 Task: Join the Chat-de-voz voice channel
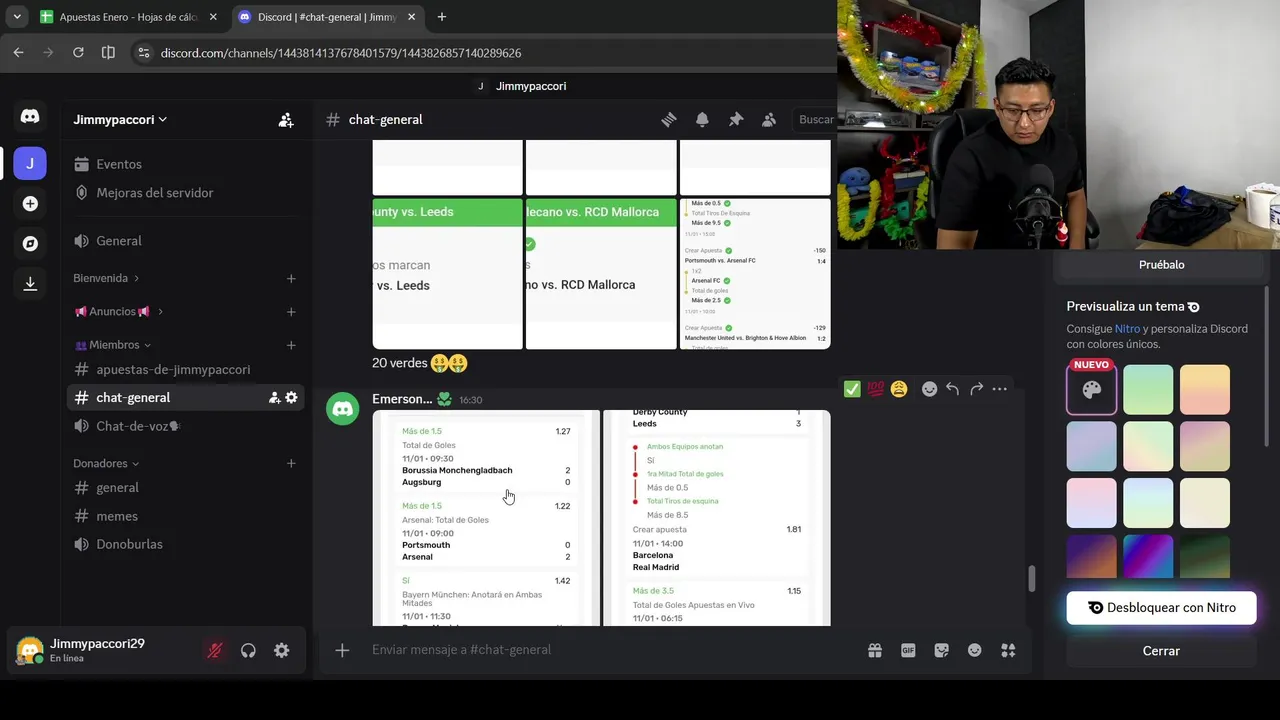coord(186,426)
